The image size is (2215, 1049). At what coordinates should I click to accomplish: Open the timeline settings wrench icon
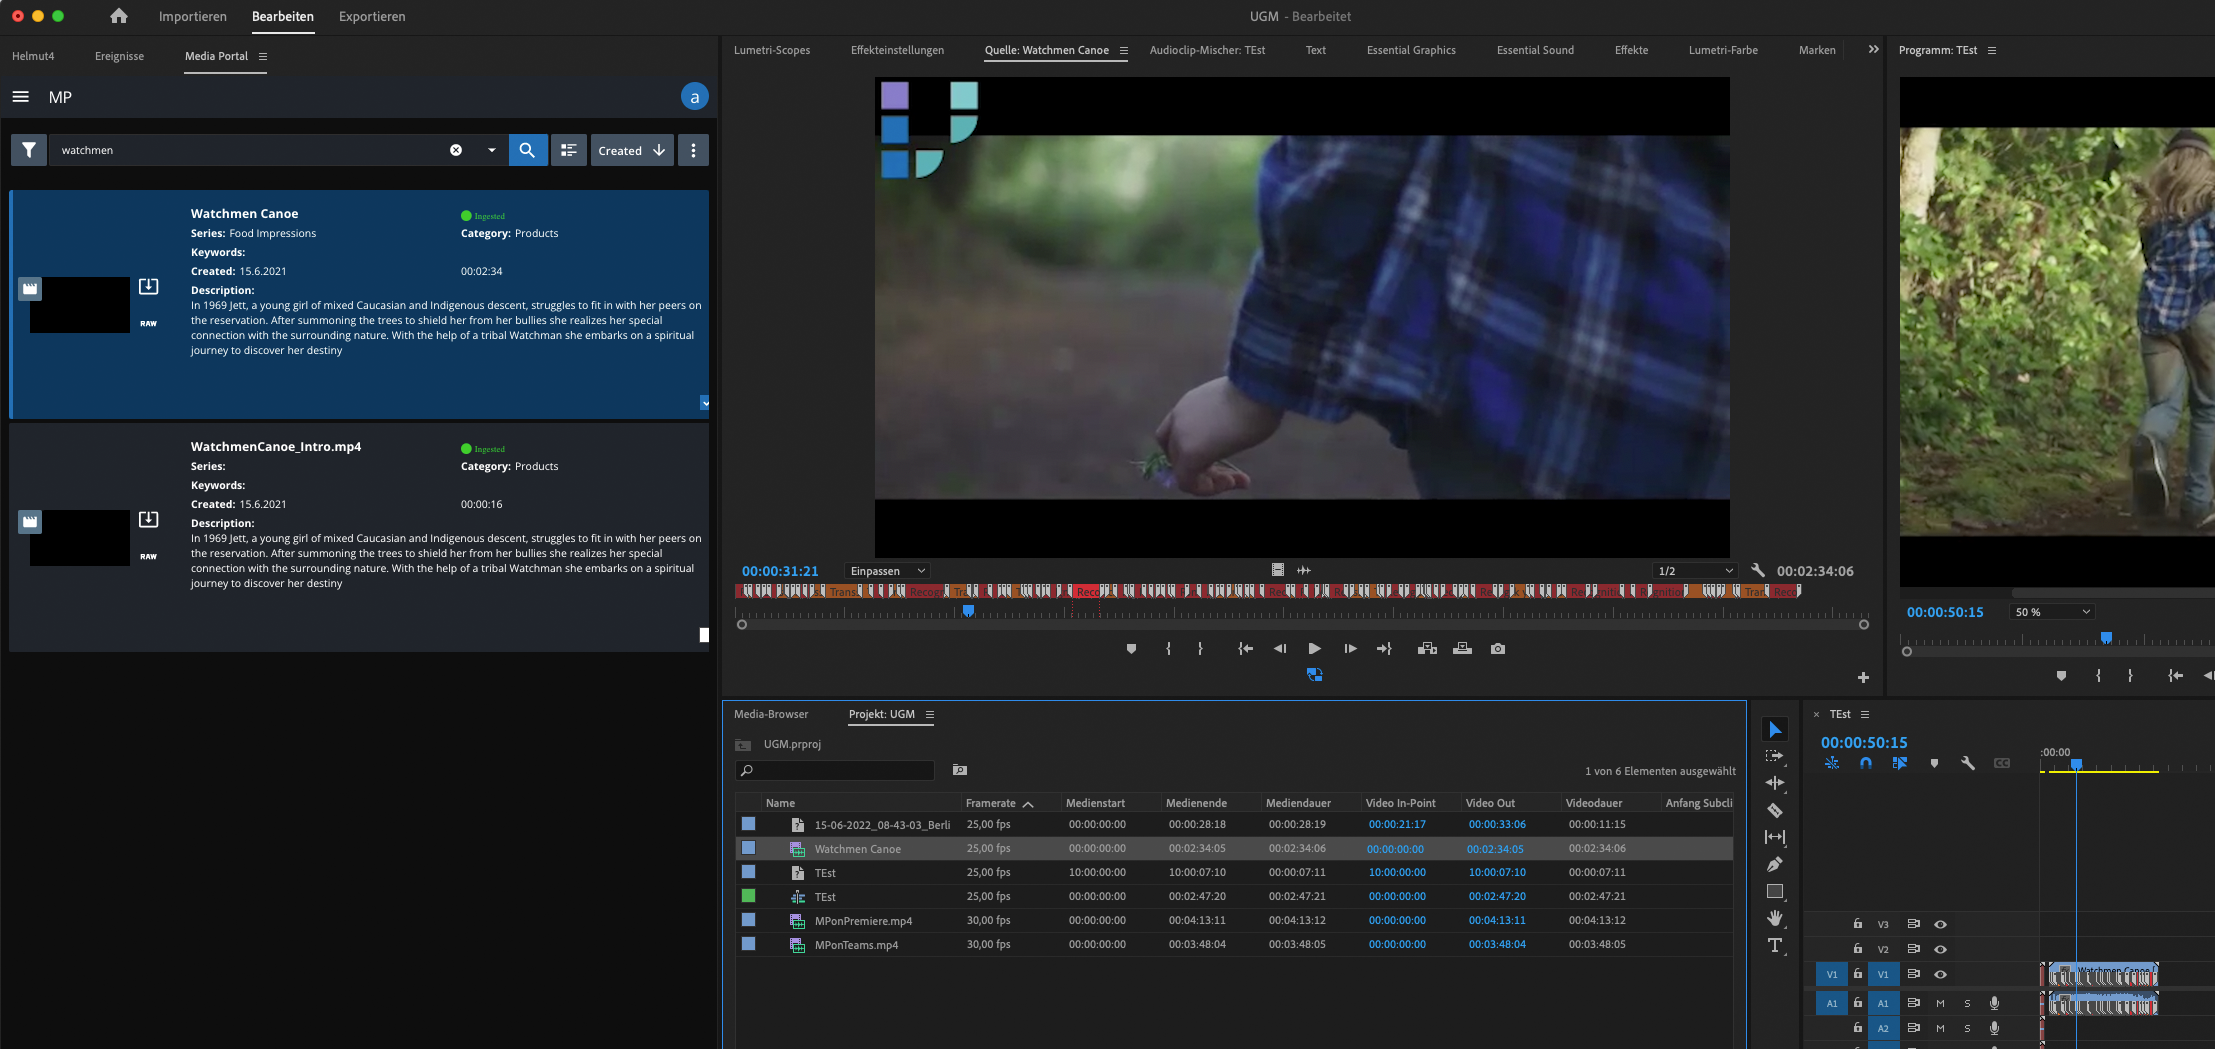[x=1967, y=763]
